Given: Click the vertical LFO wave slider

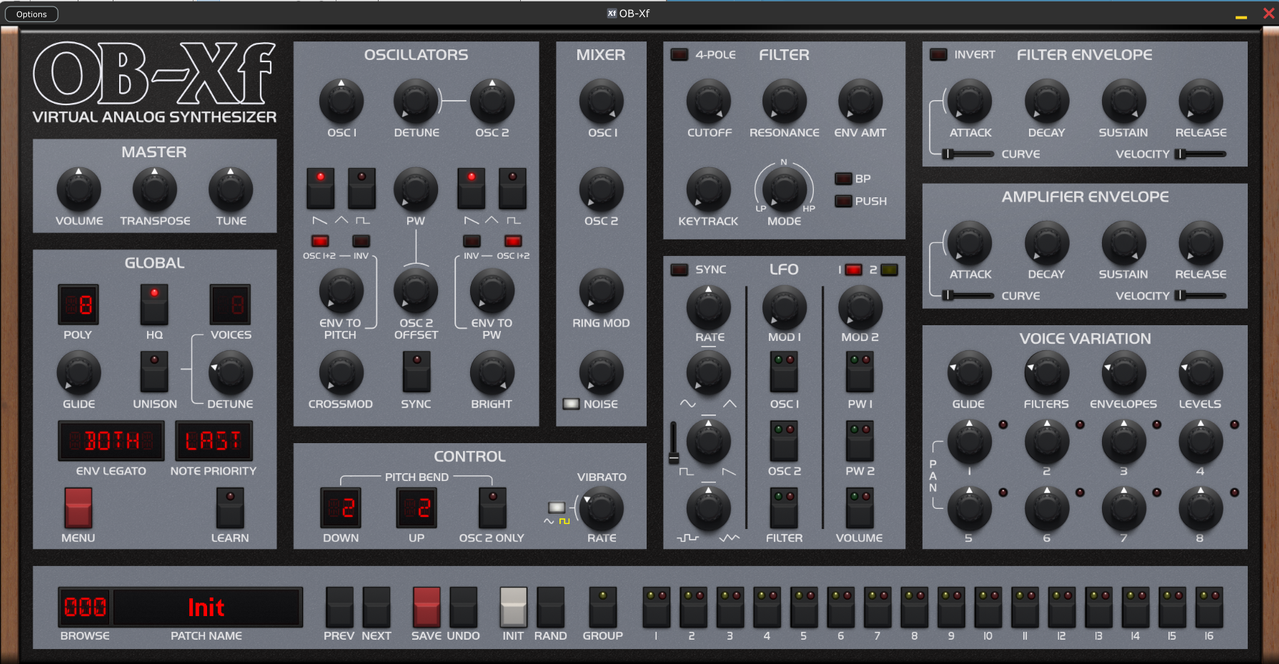Looking at the screenshot, I should click(674, 443).
